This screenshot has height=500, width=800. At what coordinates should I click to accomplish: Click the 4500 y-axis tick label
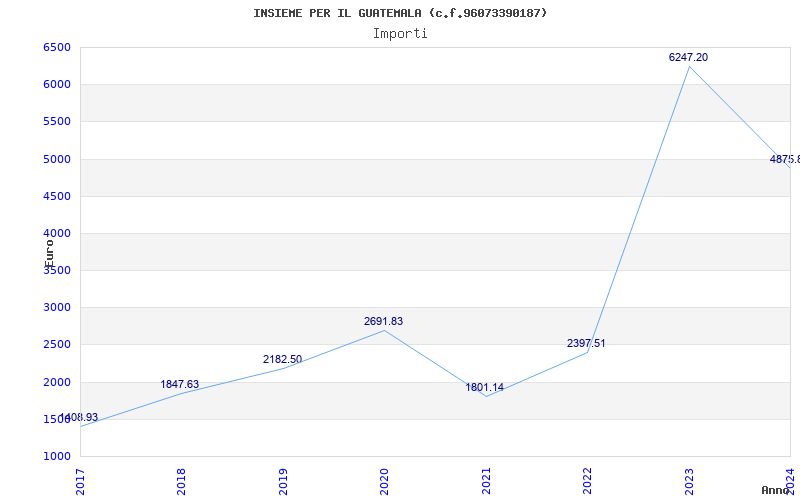coord(57,196)
